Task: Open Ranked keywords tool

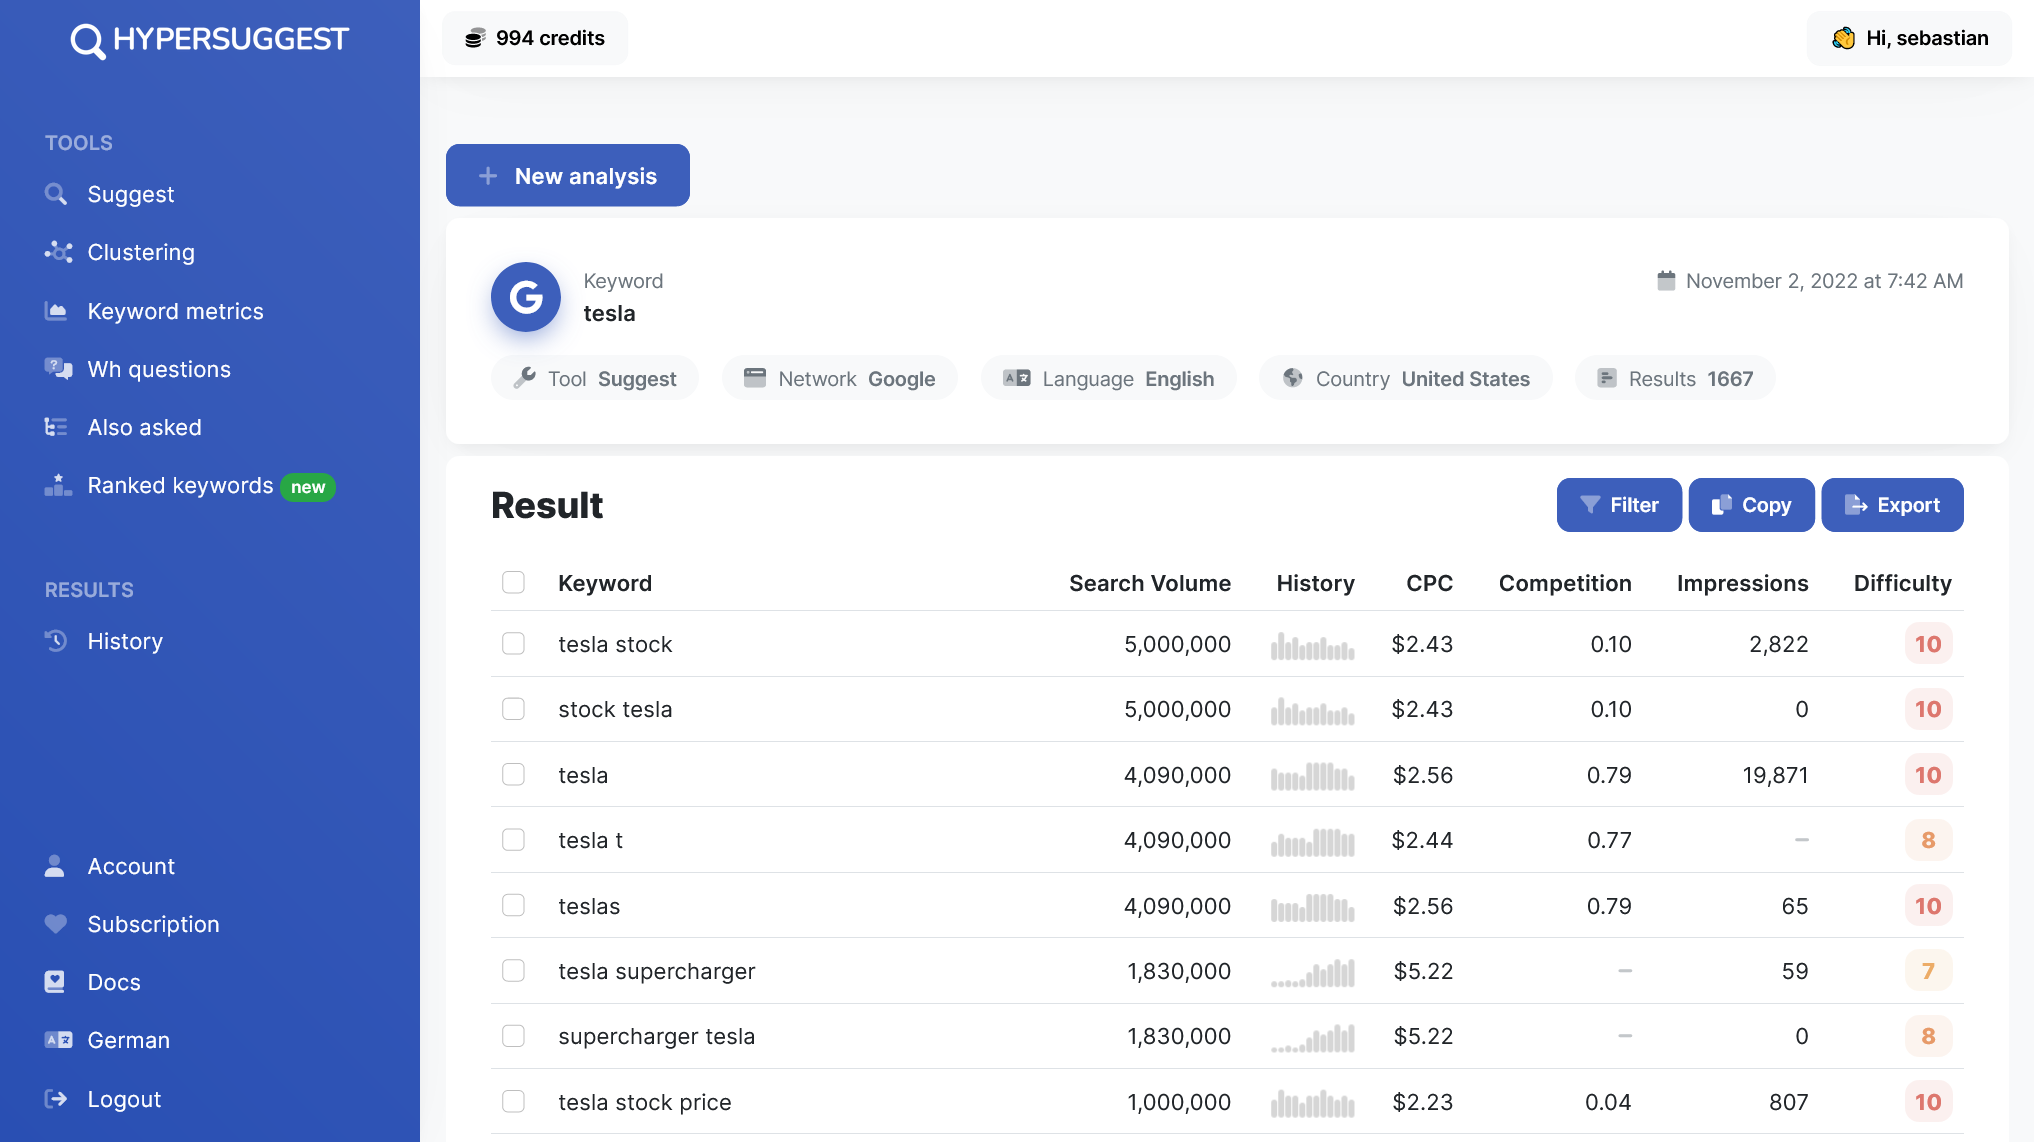Action: (x=179, y=484)
